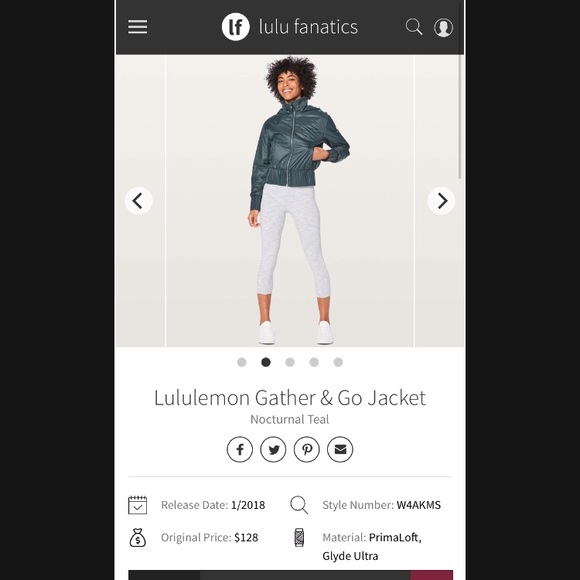Pin jacket on Pinterest
This screenshot has width=580, height=580.
click(307, 449)
